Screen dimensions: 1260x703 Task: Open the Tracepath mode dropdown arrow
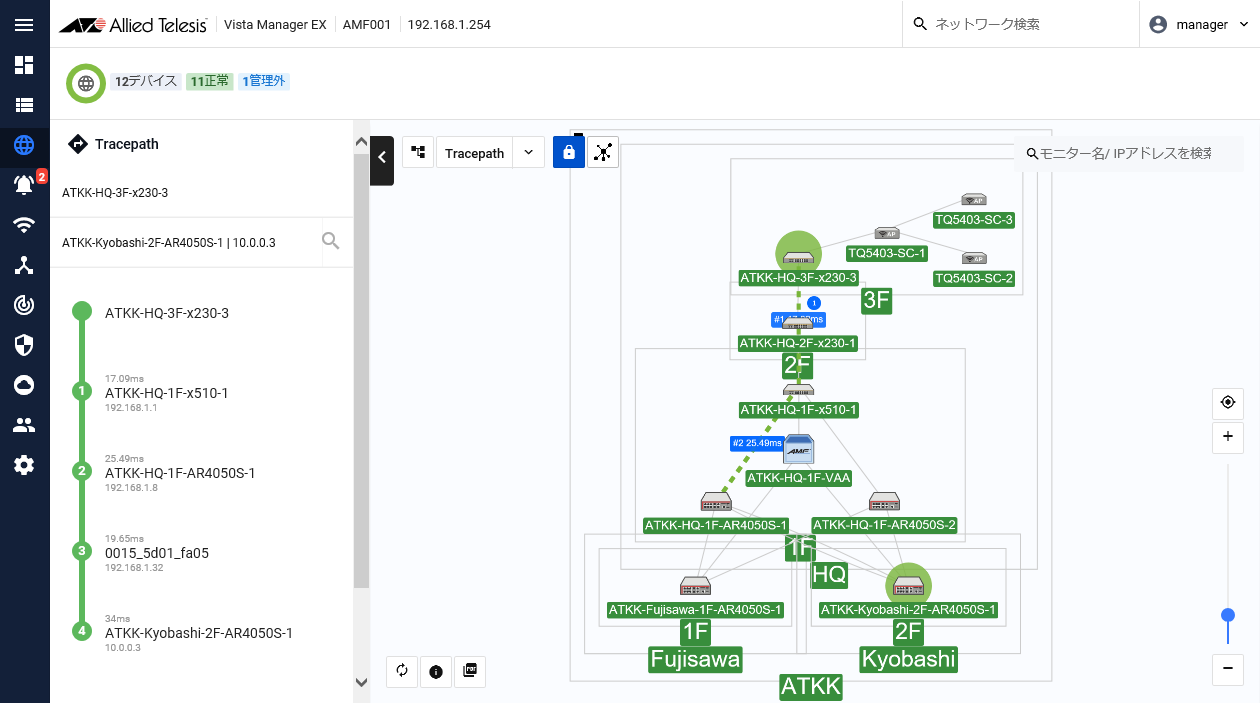click(528, 152)
